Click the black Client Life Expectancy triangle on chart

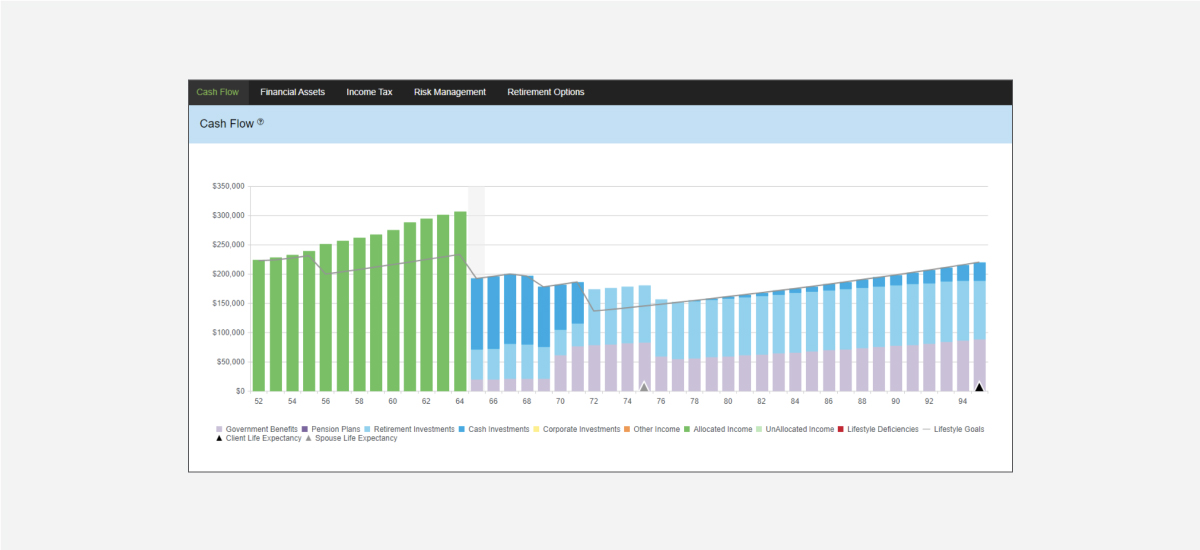979,387
